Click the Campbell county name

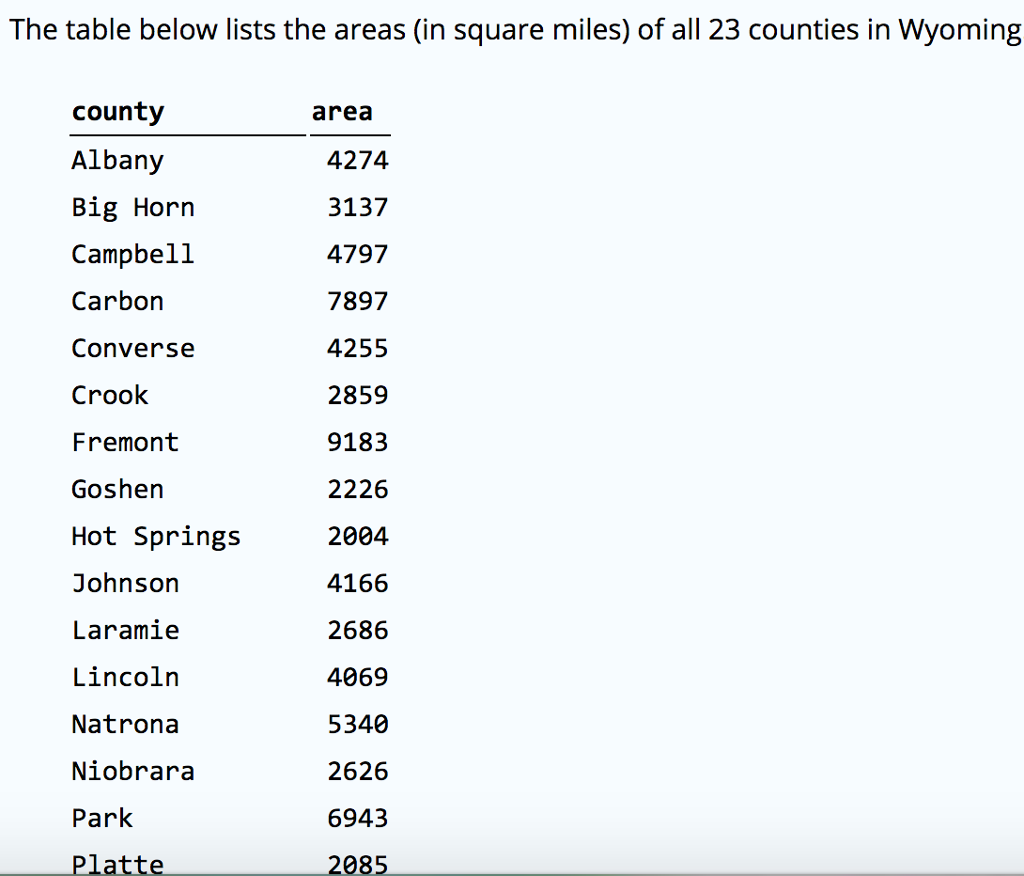point(132,254)
